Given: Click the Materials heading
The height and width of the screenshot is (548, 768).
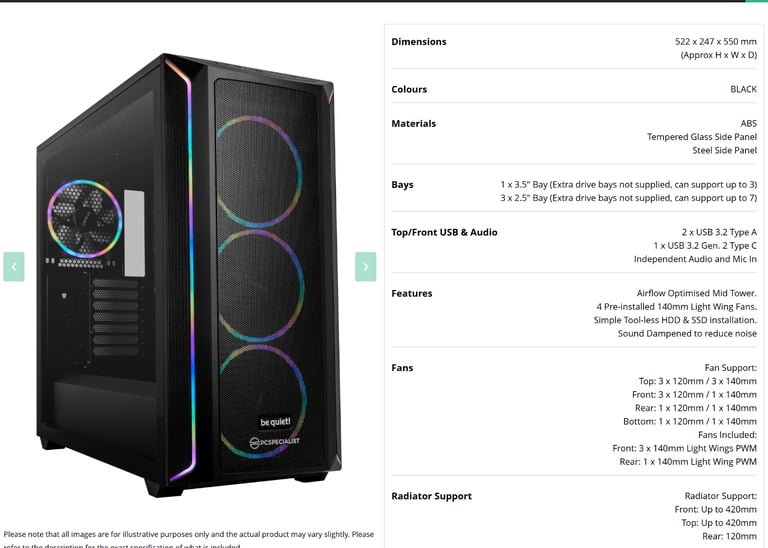Looking at the screenshot, I should (x=413, y=123).
